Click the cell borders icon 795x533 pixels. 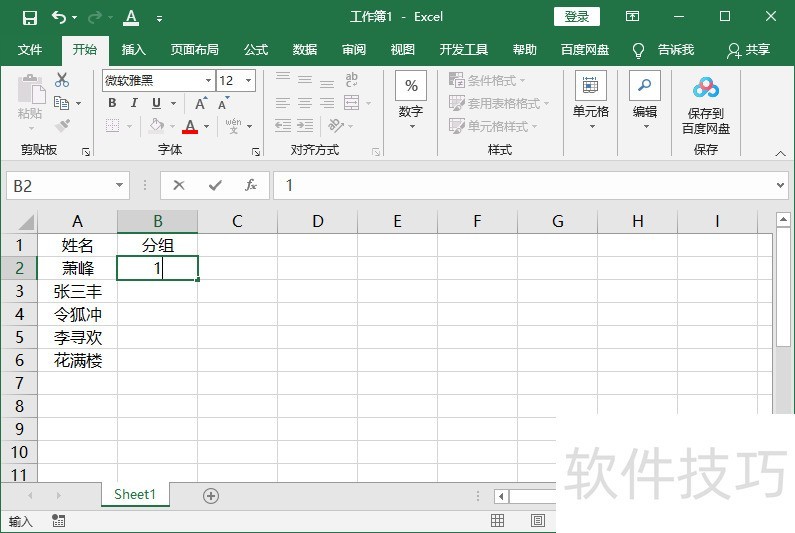pyautogui.click(x=113, y=125)
